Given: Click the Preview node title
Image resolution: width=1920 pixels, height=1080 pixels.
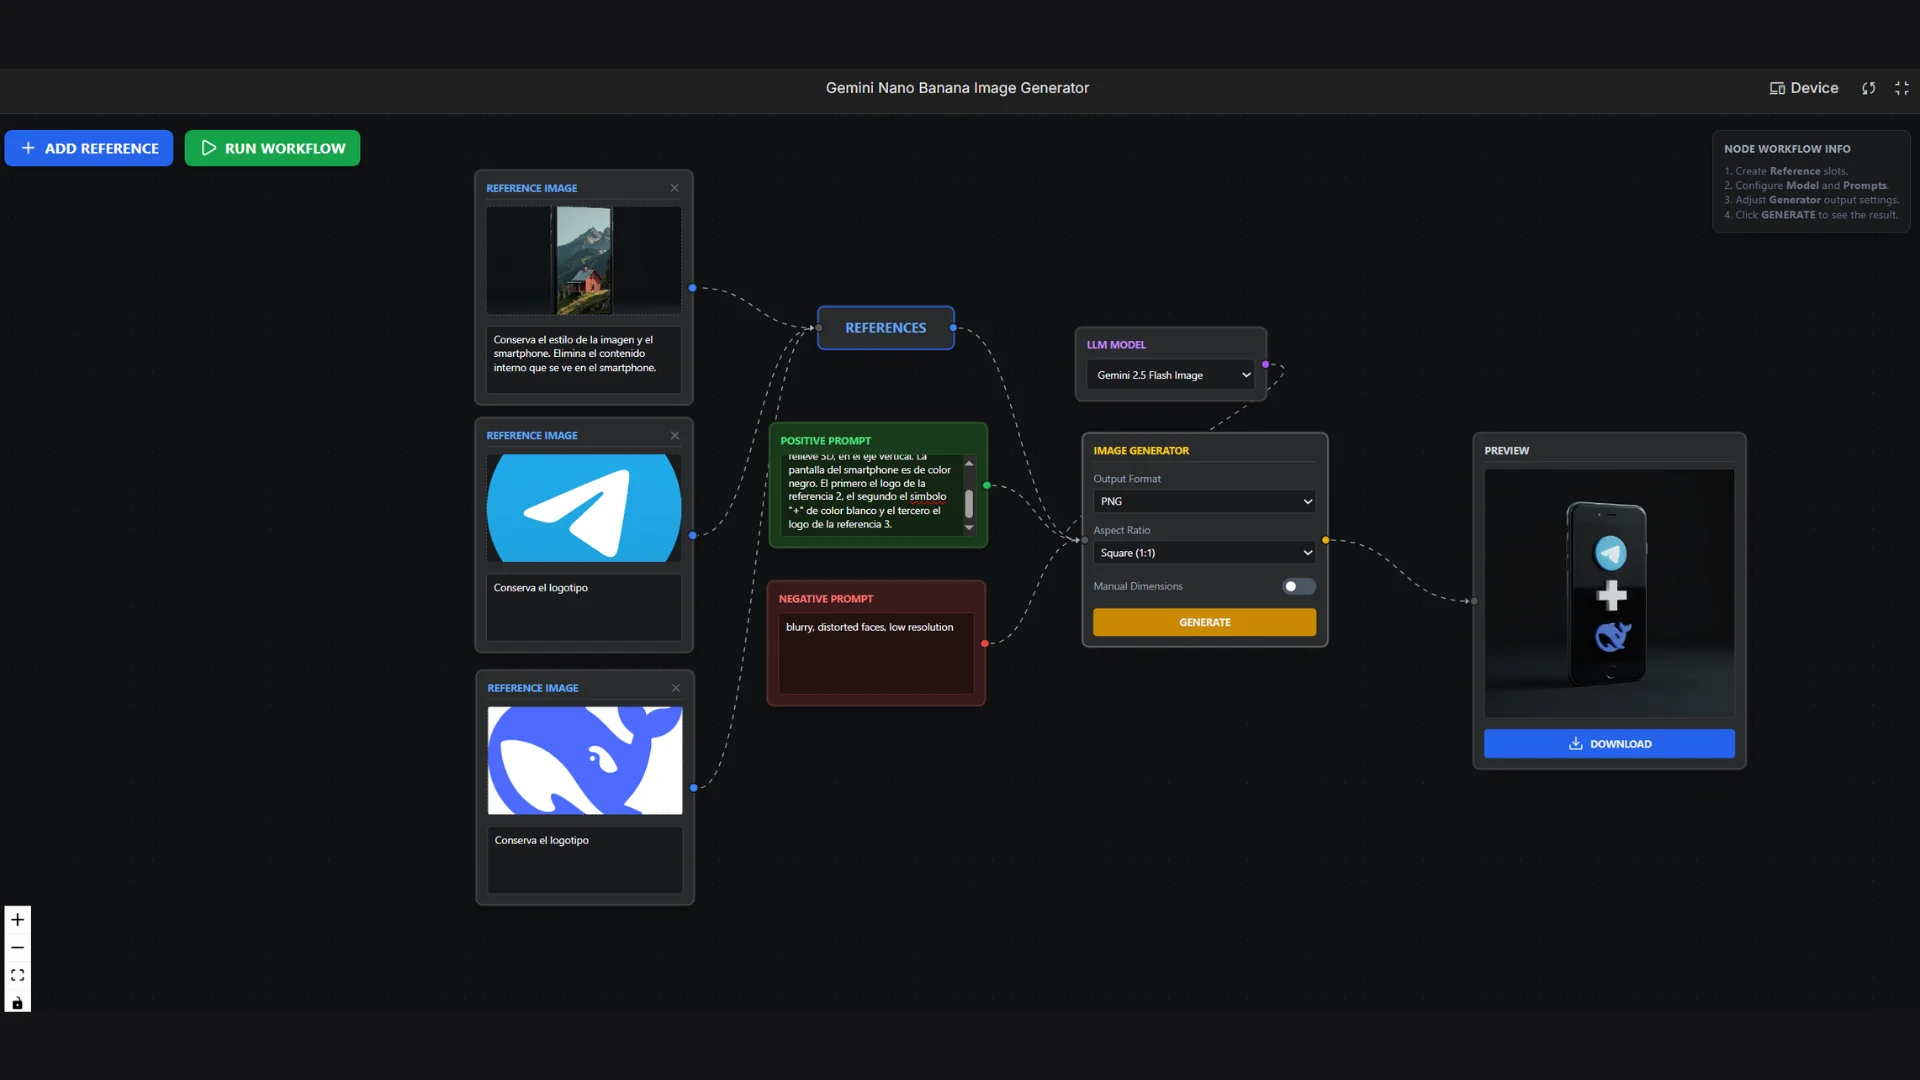Looking at the screenshot, I should point(1507,451).
